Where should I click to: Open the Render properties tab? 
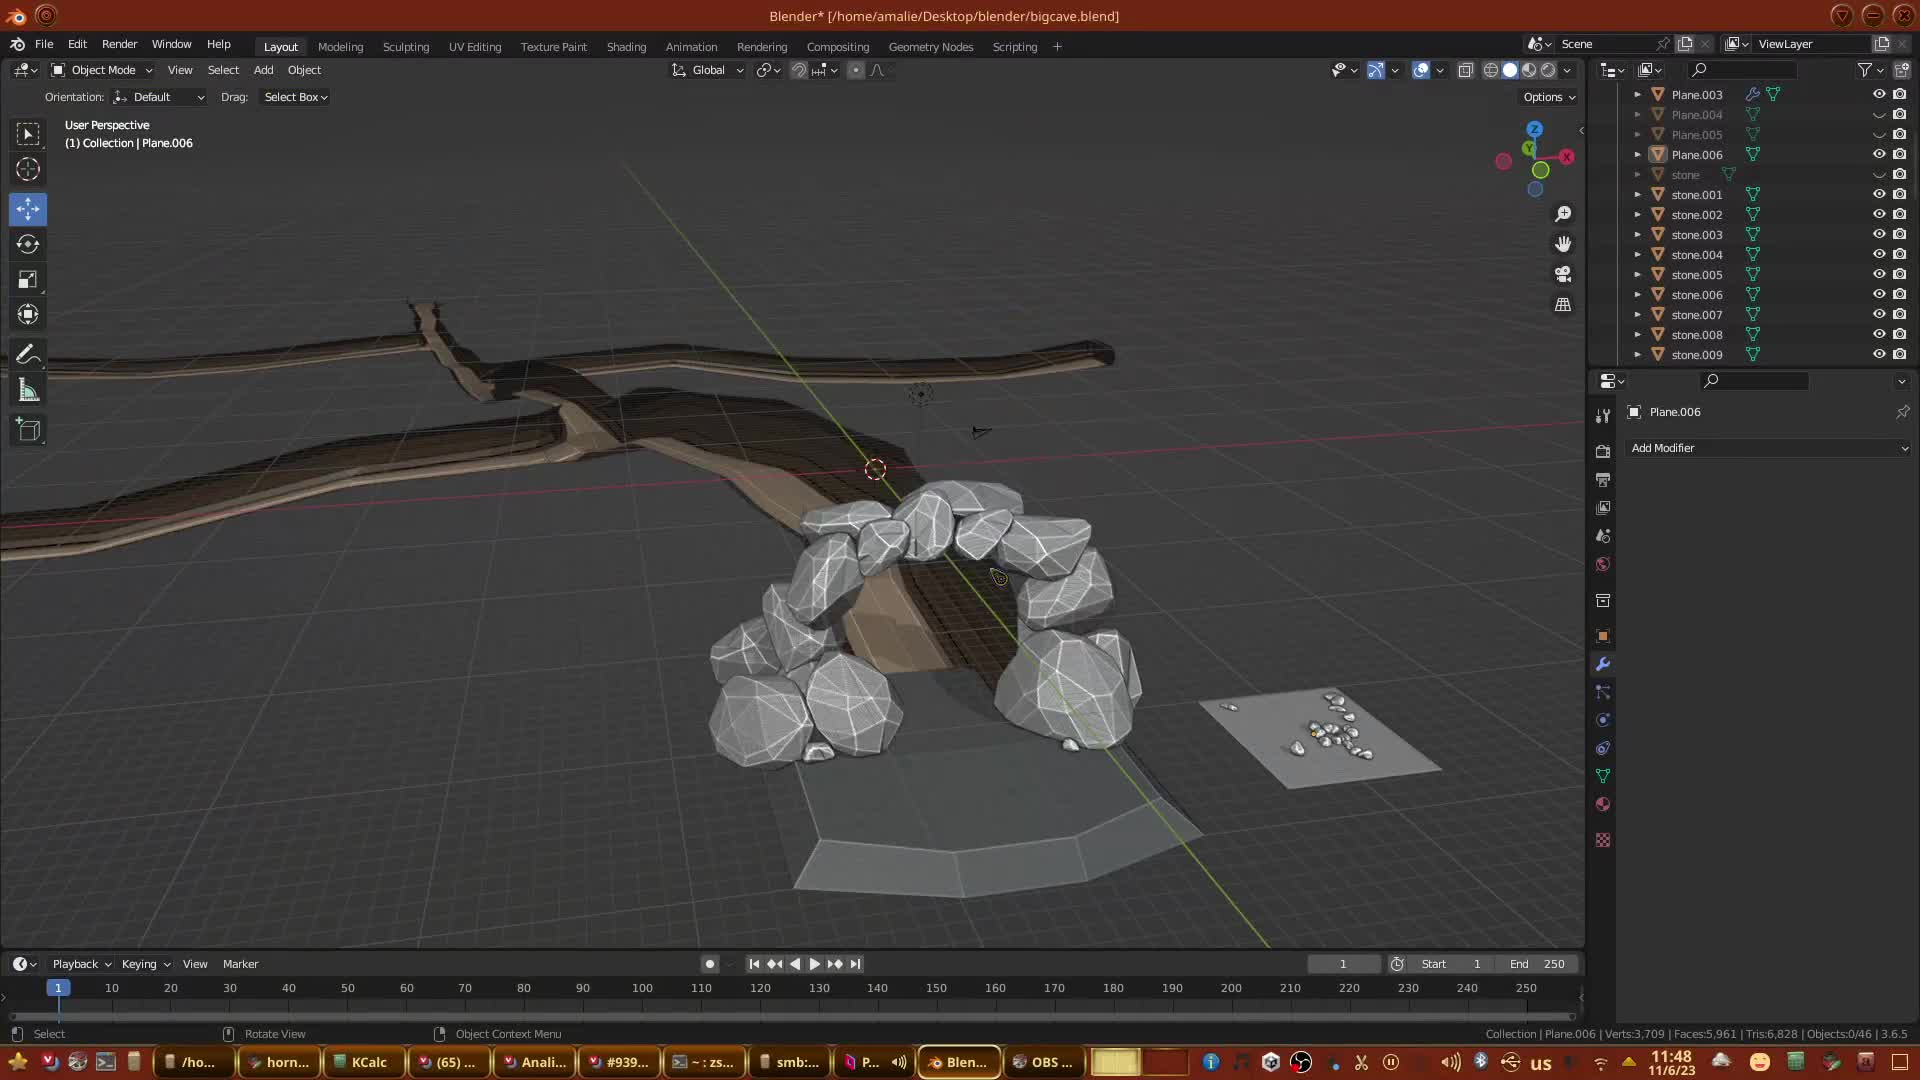[x=1603, y=452]
